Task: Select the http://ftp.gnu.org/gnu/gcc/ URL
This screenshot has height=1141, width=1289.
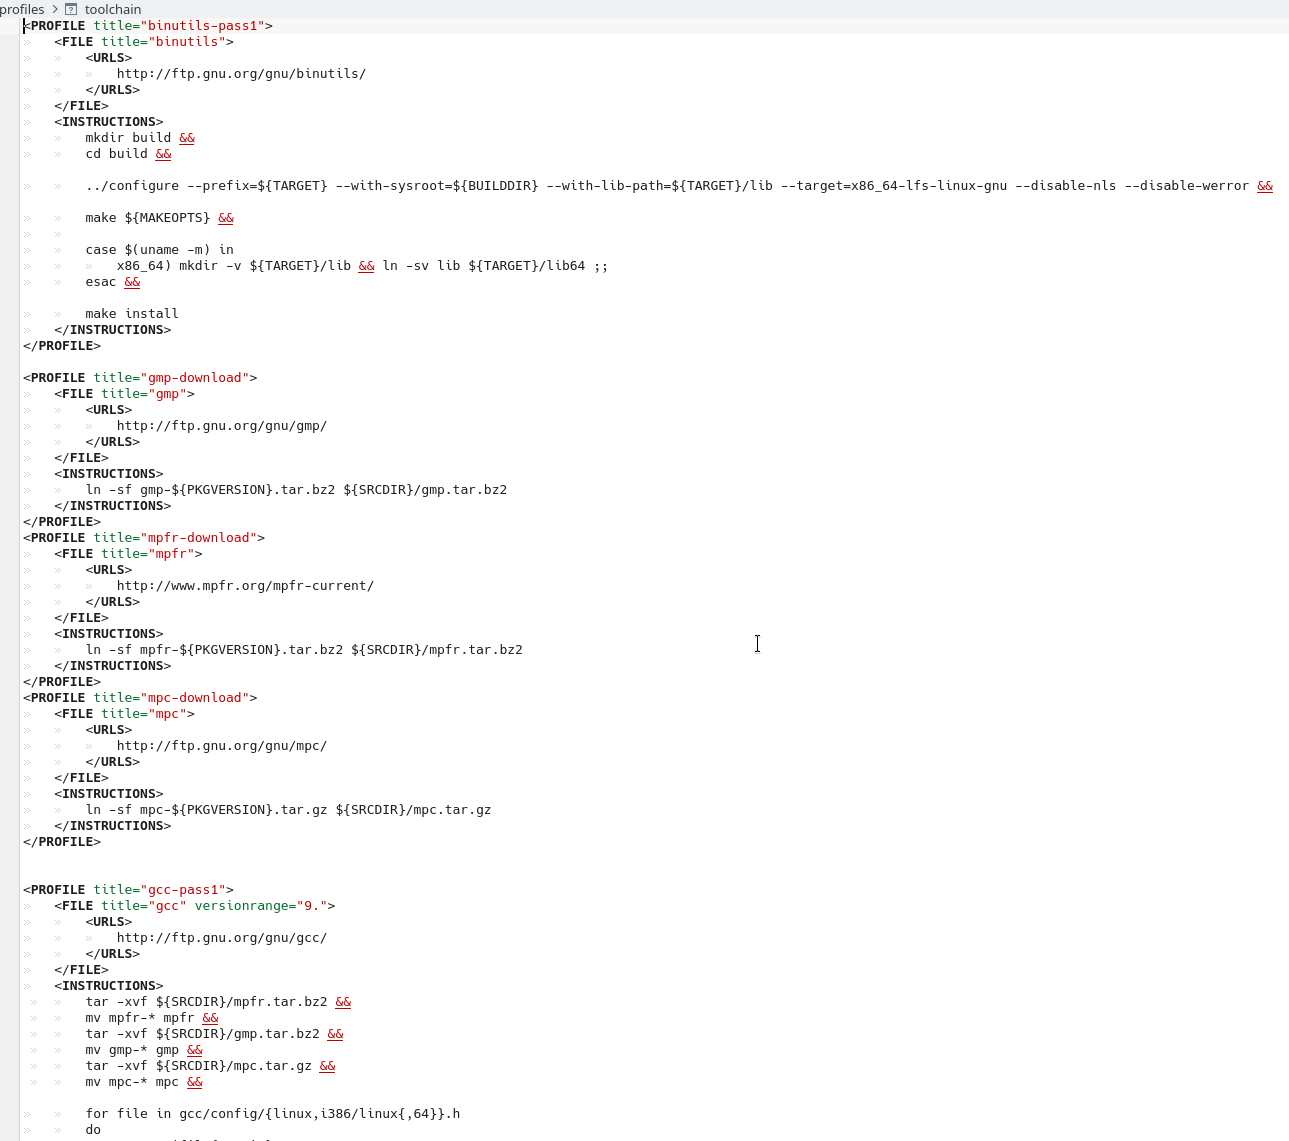Action: tap(222, 938)
